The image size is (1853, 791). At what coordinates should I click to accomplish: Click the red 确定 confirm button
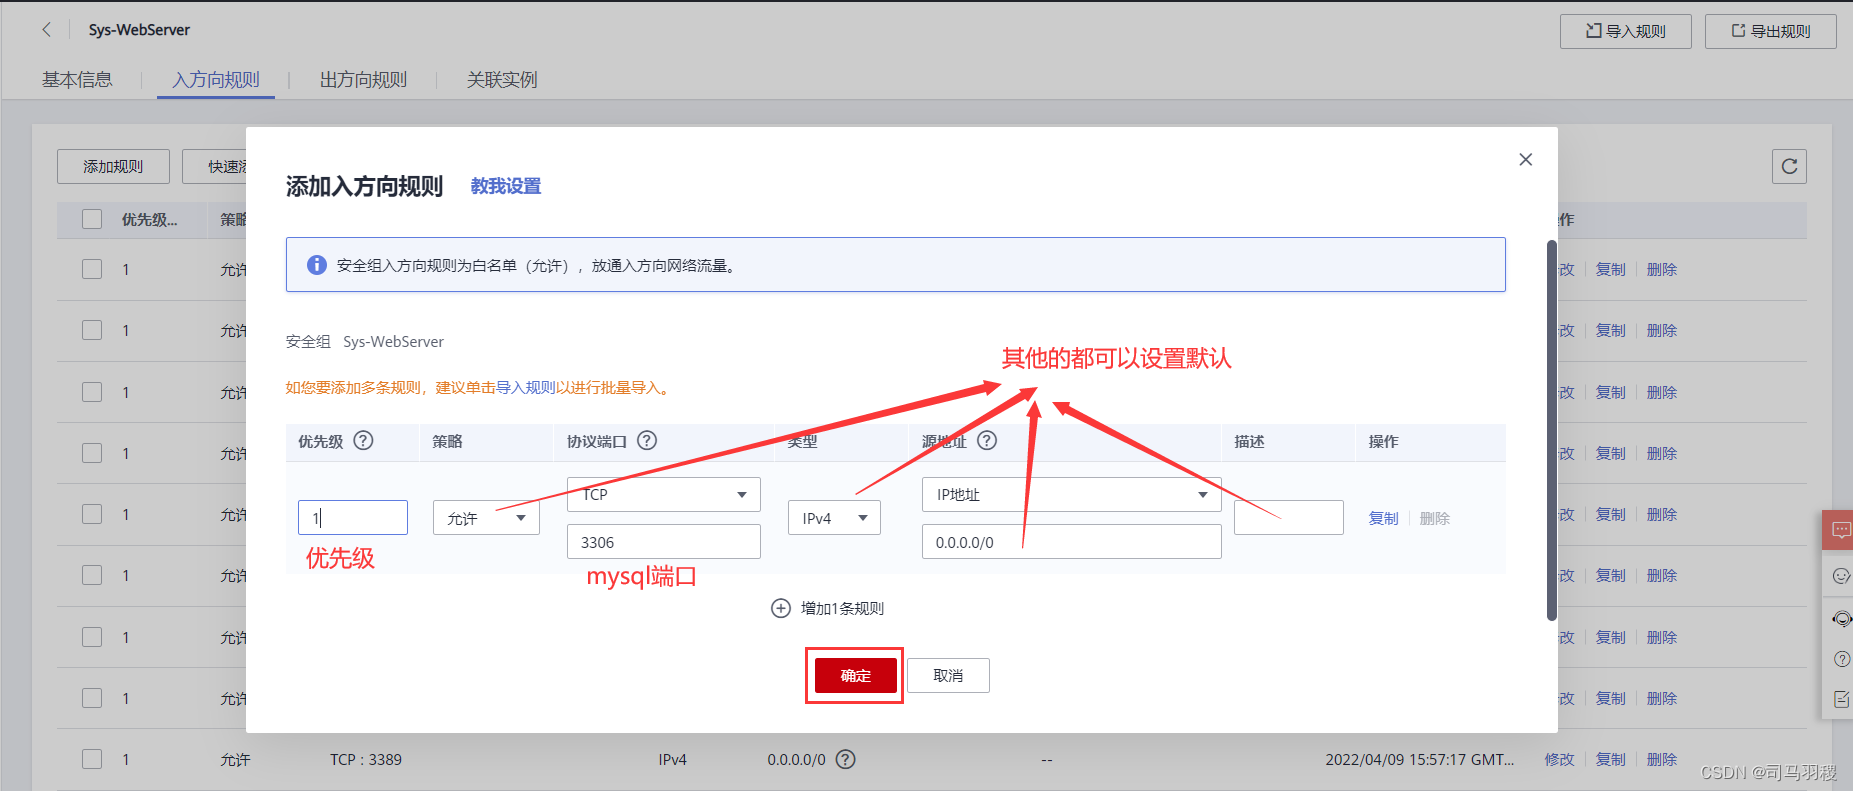[x=855, y=676]
